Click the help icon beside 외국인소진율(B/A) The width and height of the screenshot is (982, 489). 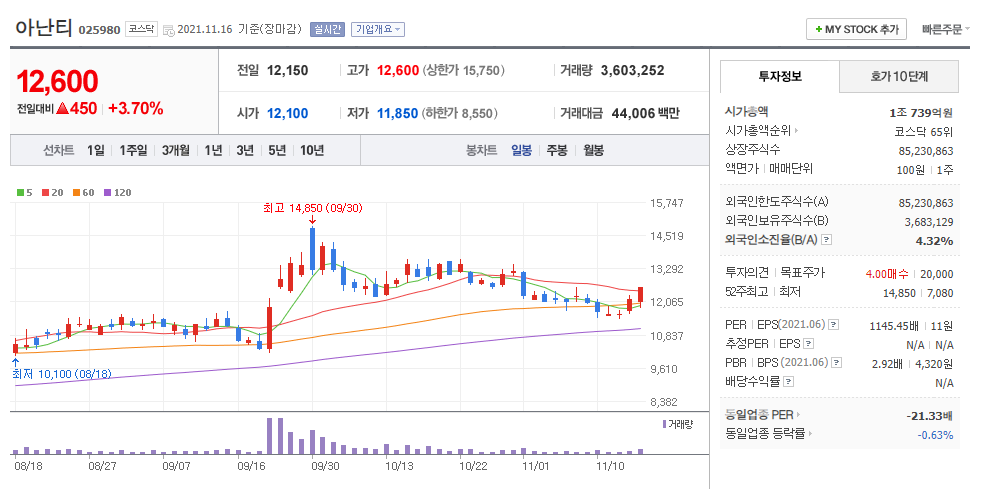tap(826, 240)
